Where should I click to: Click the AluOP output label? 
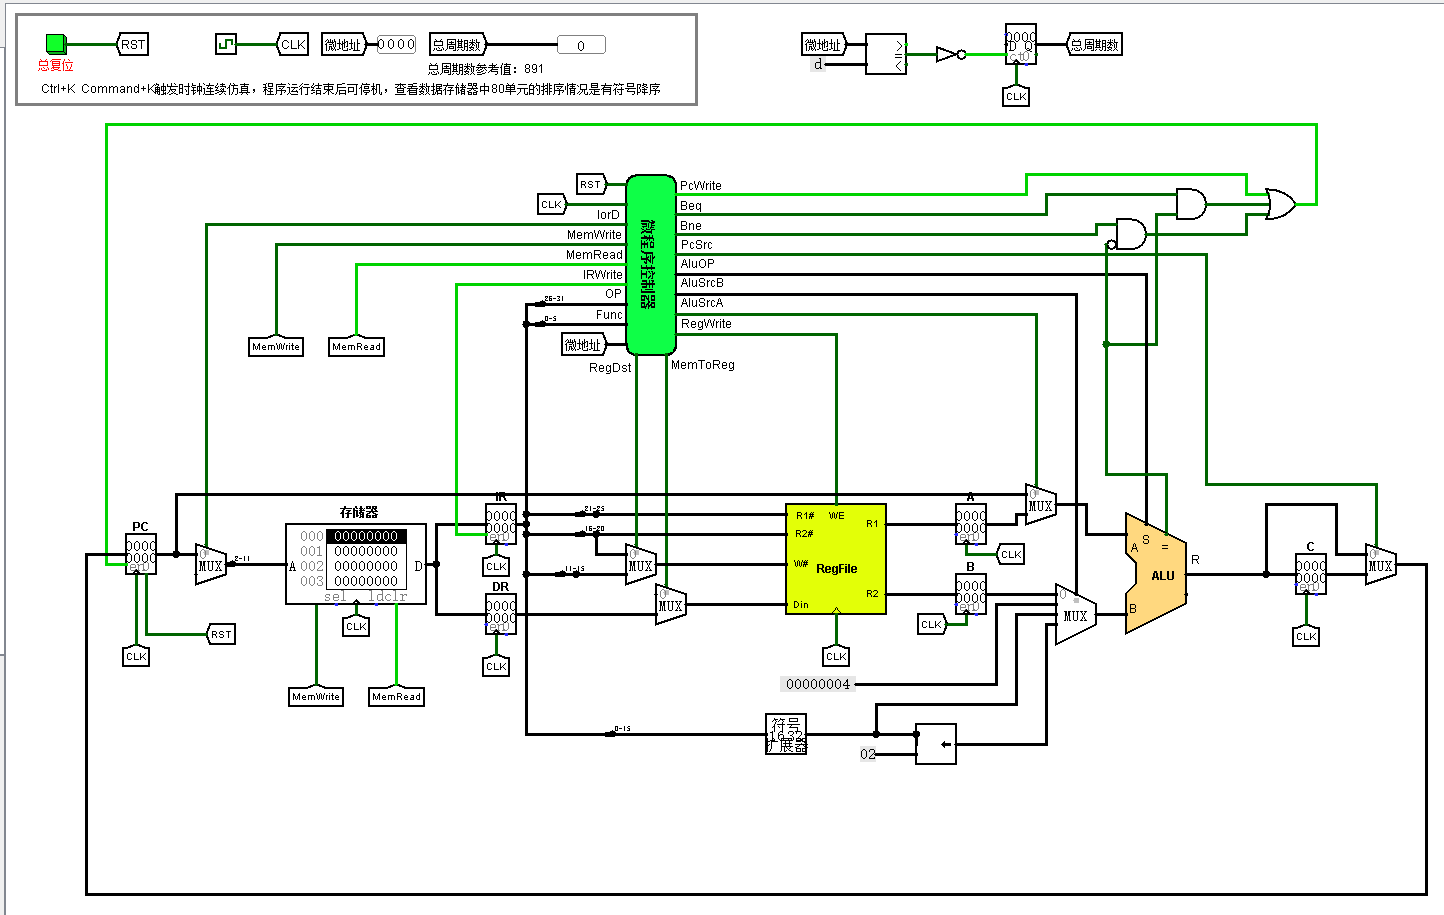point(698,264)
